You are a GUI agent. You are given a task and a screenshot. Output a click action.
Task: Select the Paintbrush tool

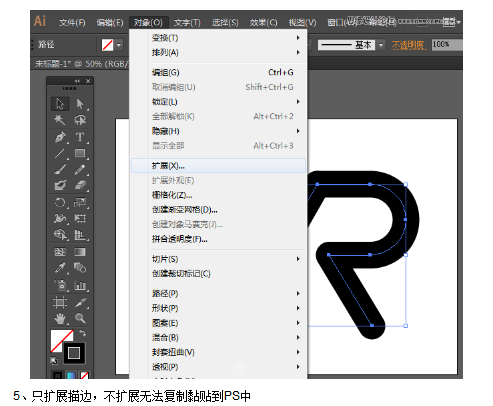coord(60,169)
